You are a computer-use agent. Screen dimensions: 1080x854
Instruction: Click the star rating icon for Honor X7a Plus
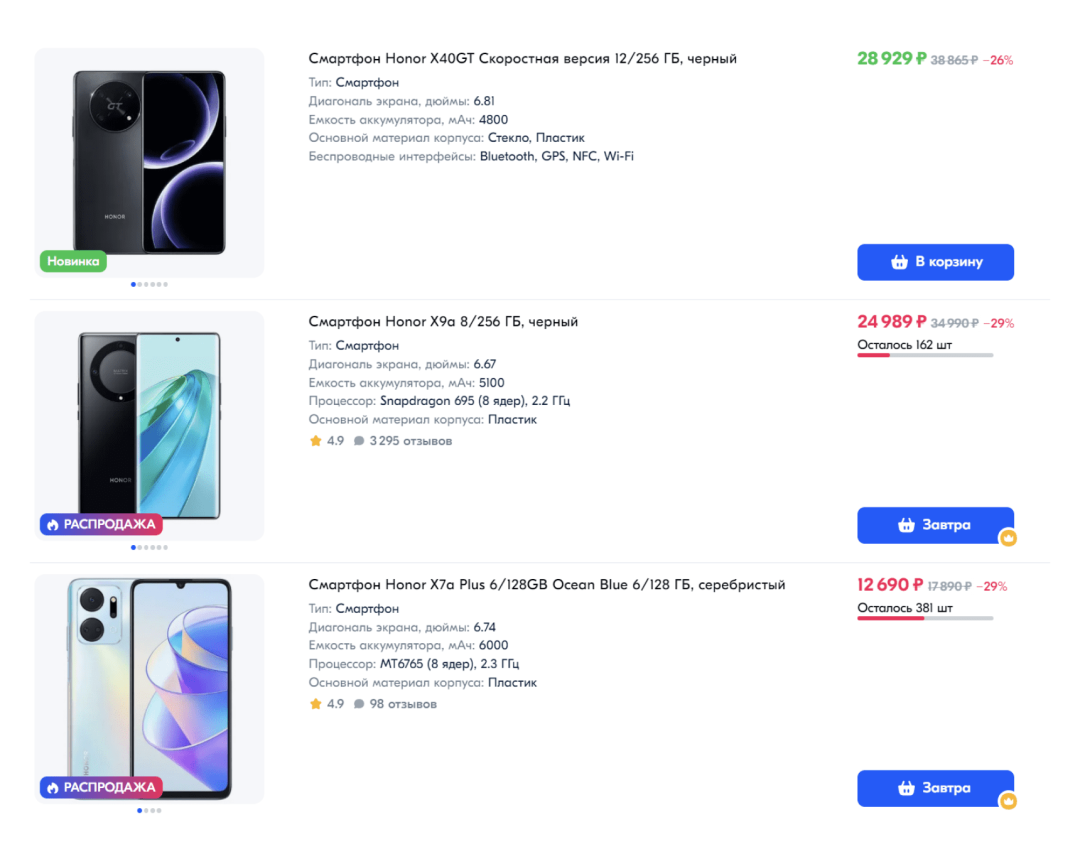coord(316,704)
